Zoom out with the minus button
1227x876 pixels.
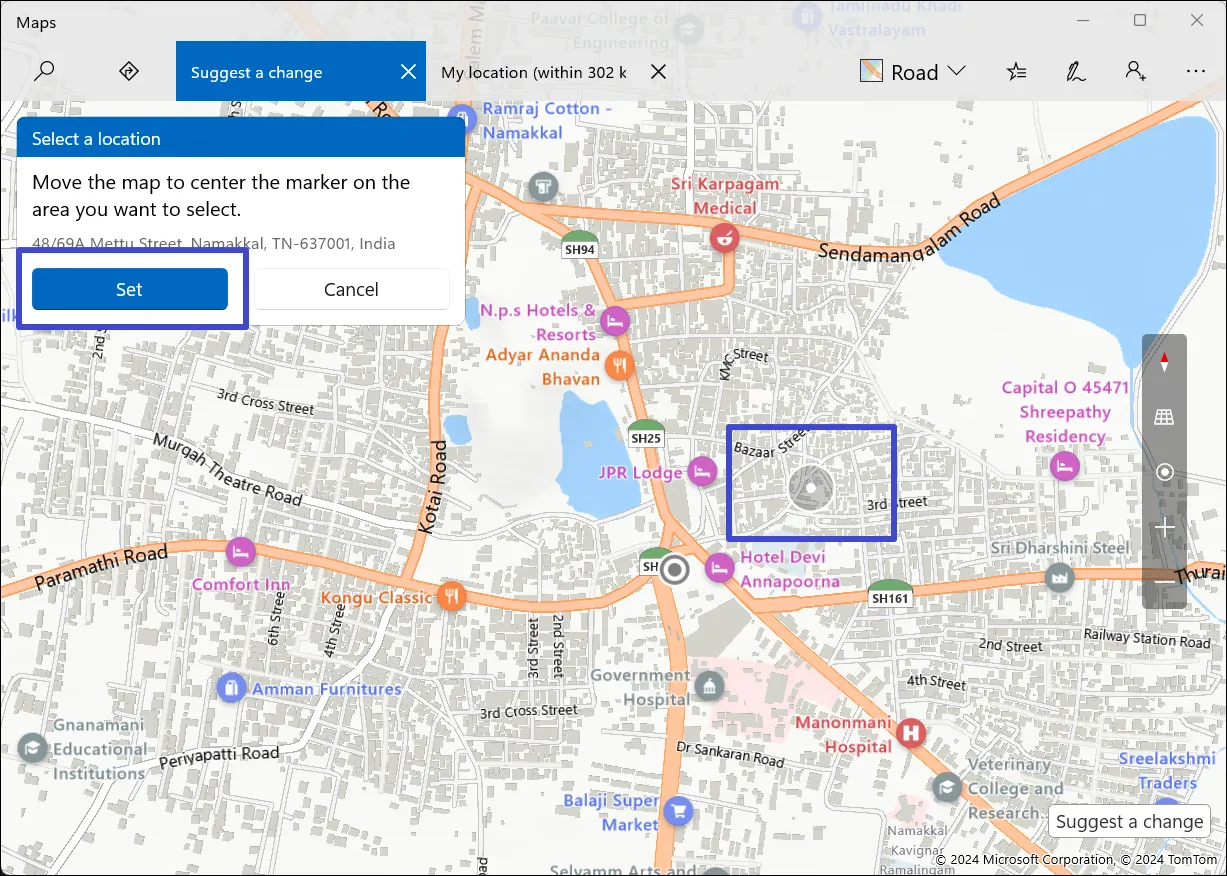point(1164,580)
